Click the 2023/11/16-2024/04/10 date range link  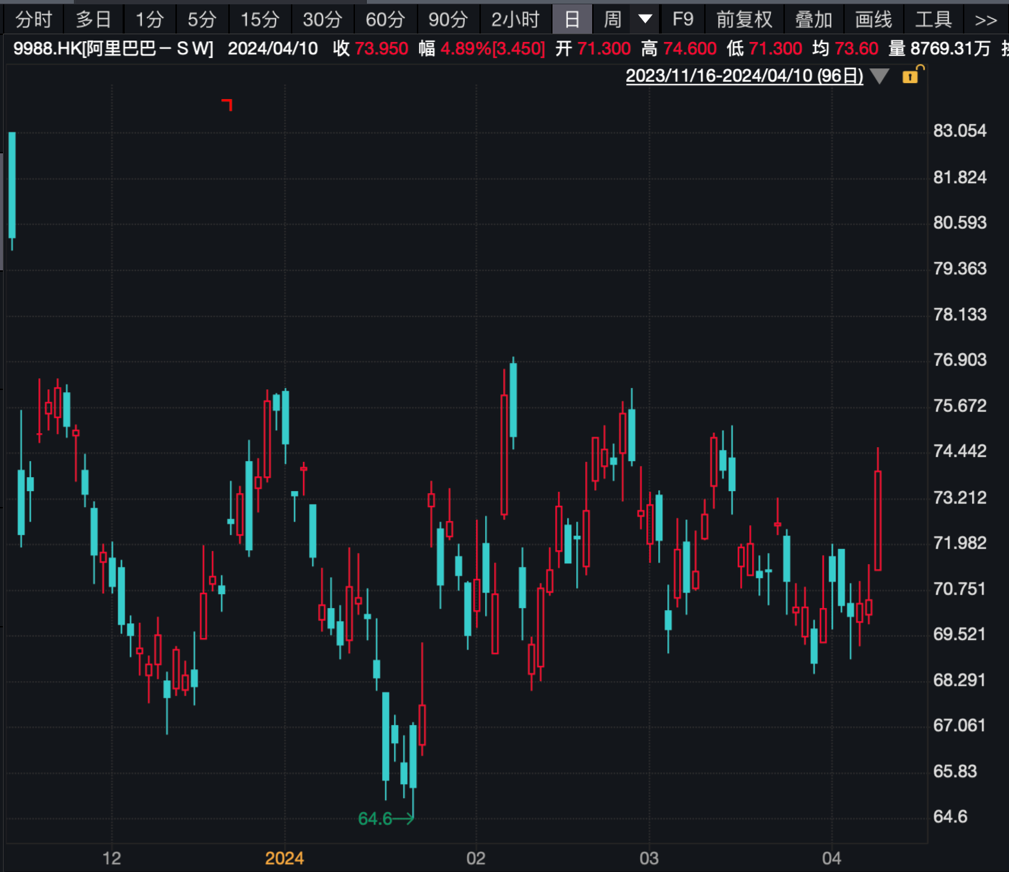744,76
